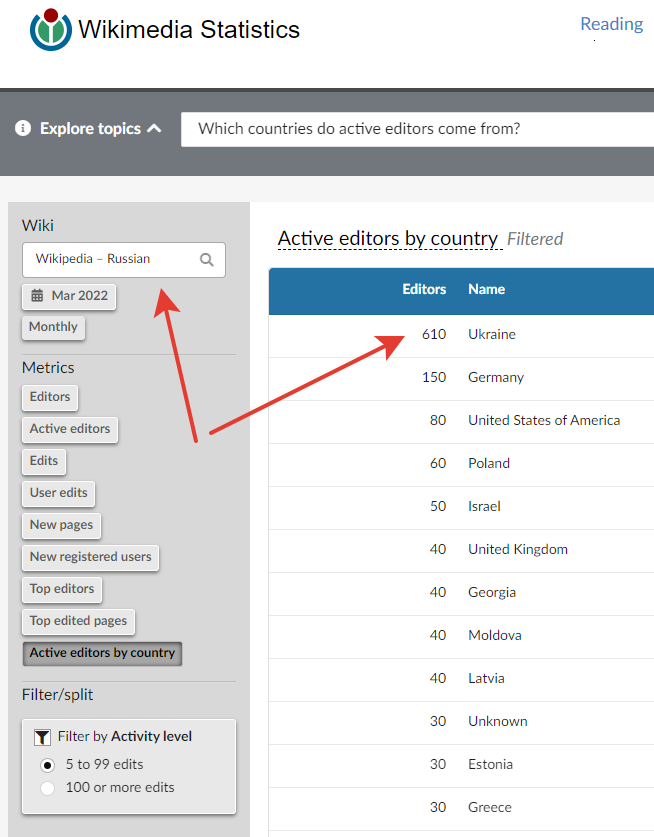
Task: Click the topic question search box
Action: pyautogui.click(x=417, y=129)
